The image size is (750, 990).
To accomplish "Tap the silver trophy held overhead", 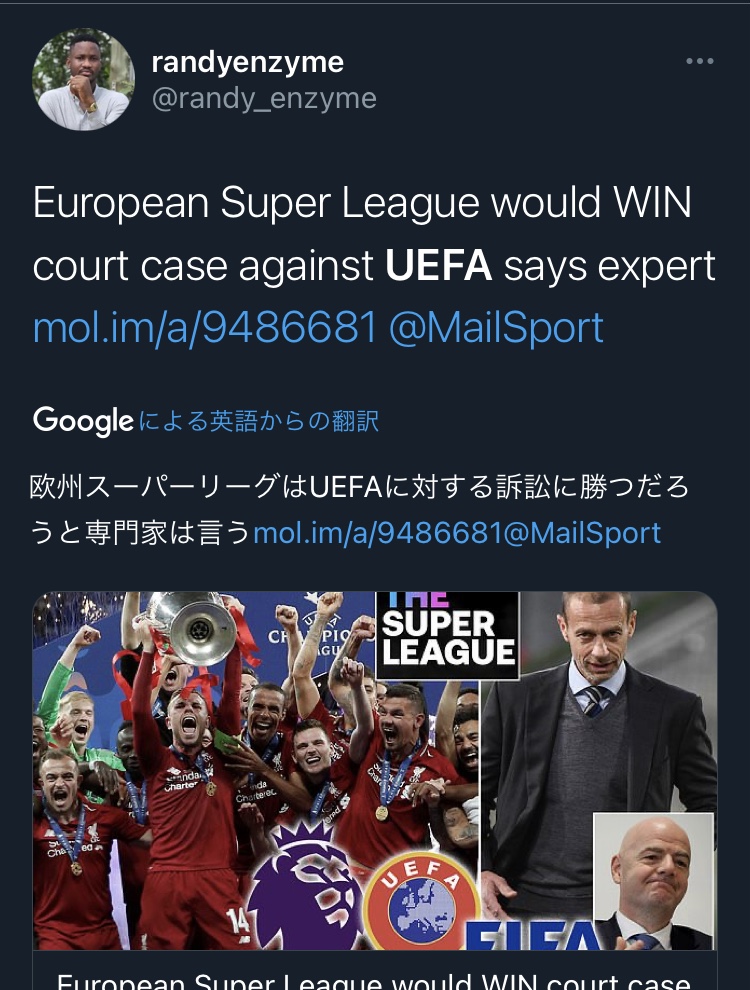I will point(192,628).
